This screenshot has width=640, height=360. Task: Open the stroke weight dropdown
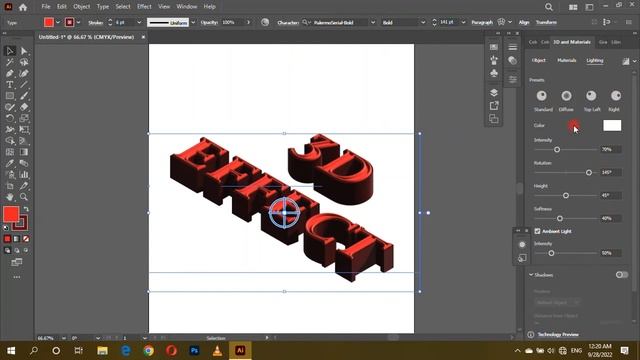tap(139, 22)
